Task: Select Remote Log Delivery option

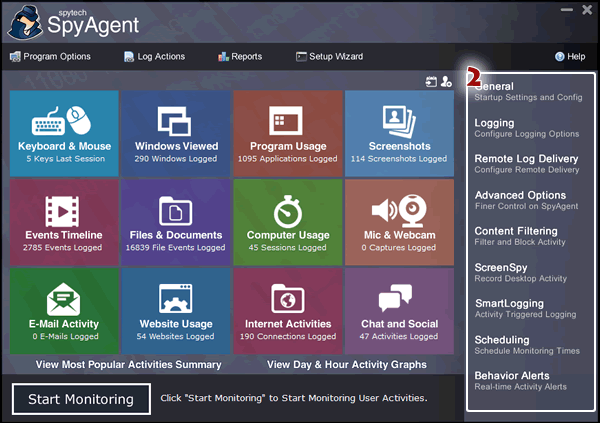Action: click(527, 164)
